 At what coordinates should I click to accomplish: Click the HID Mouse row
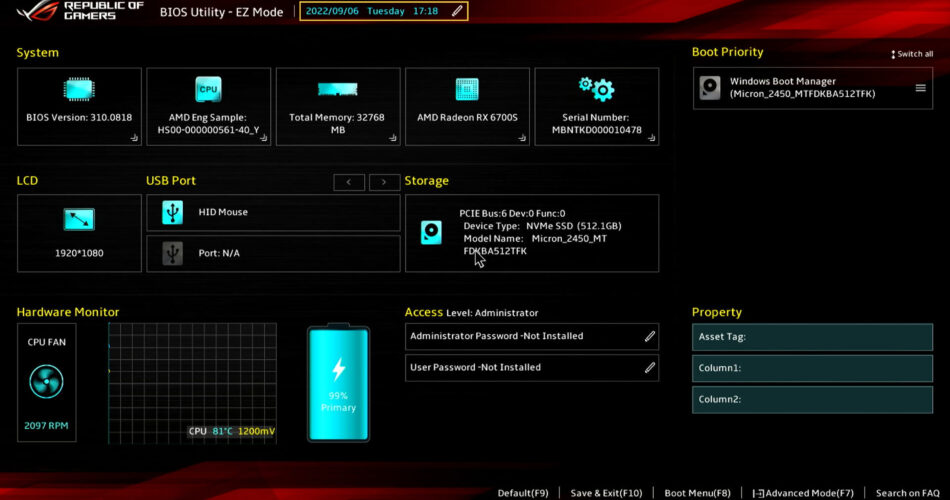coord(273,213)
